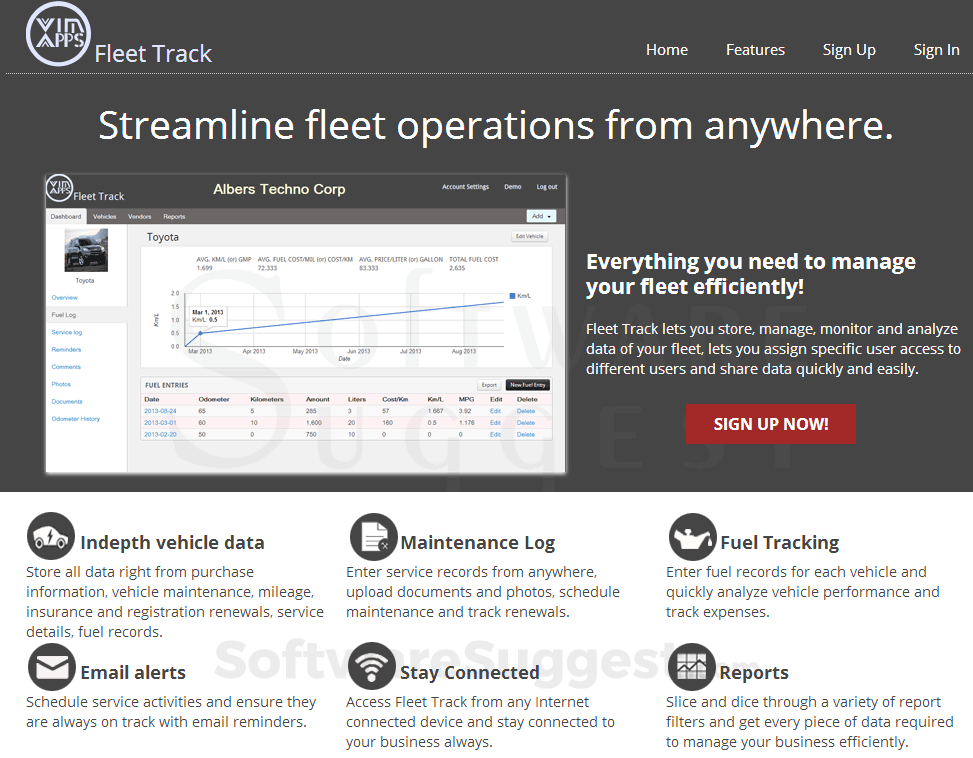The width and height of the screenshot is (973, 758).
Task: Open Reminders in the vehicle sidebar
Action: click(66, 350)
